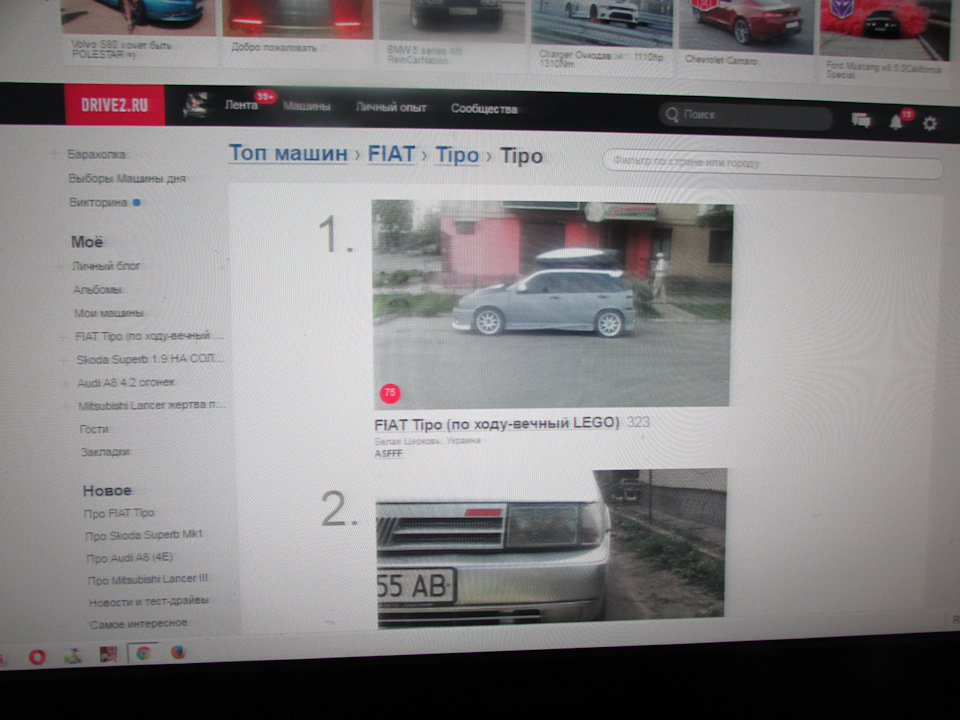Open the Charger card
The height and width of the screenshot is (720, 960).
pyautogui.click(x=602, y=36)
